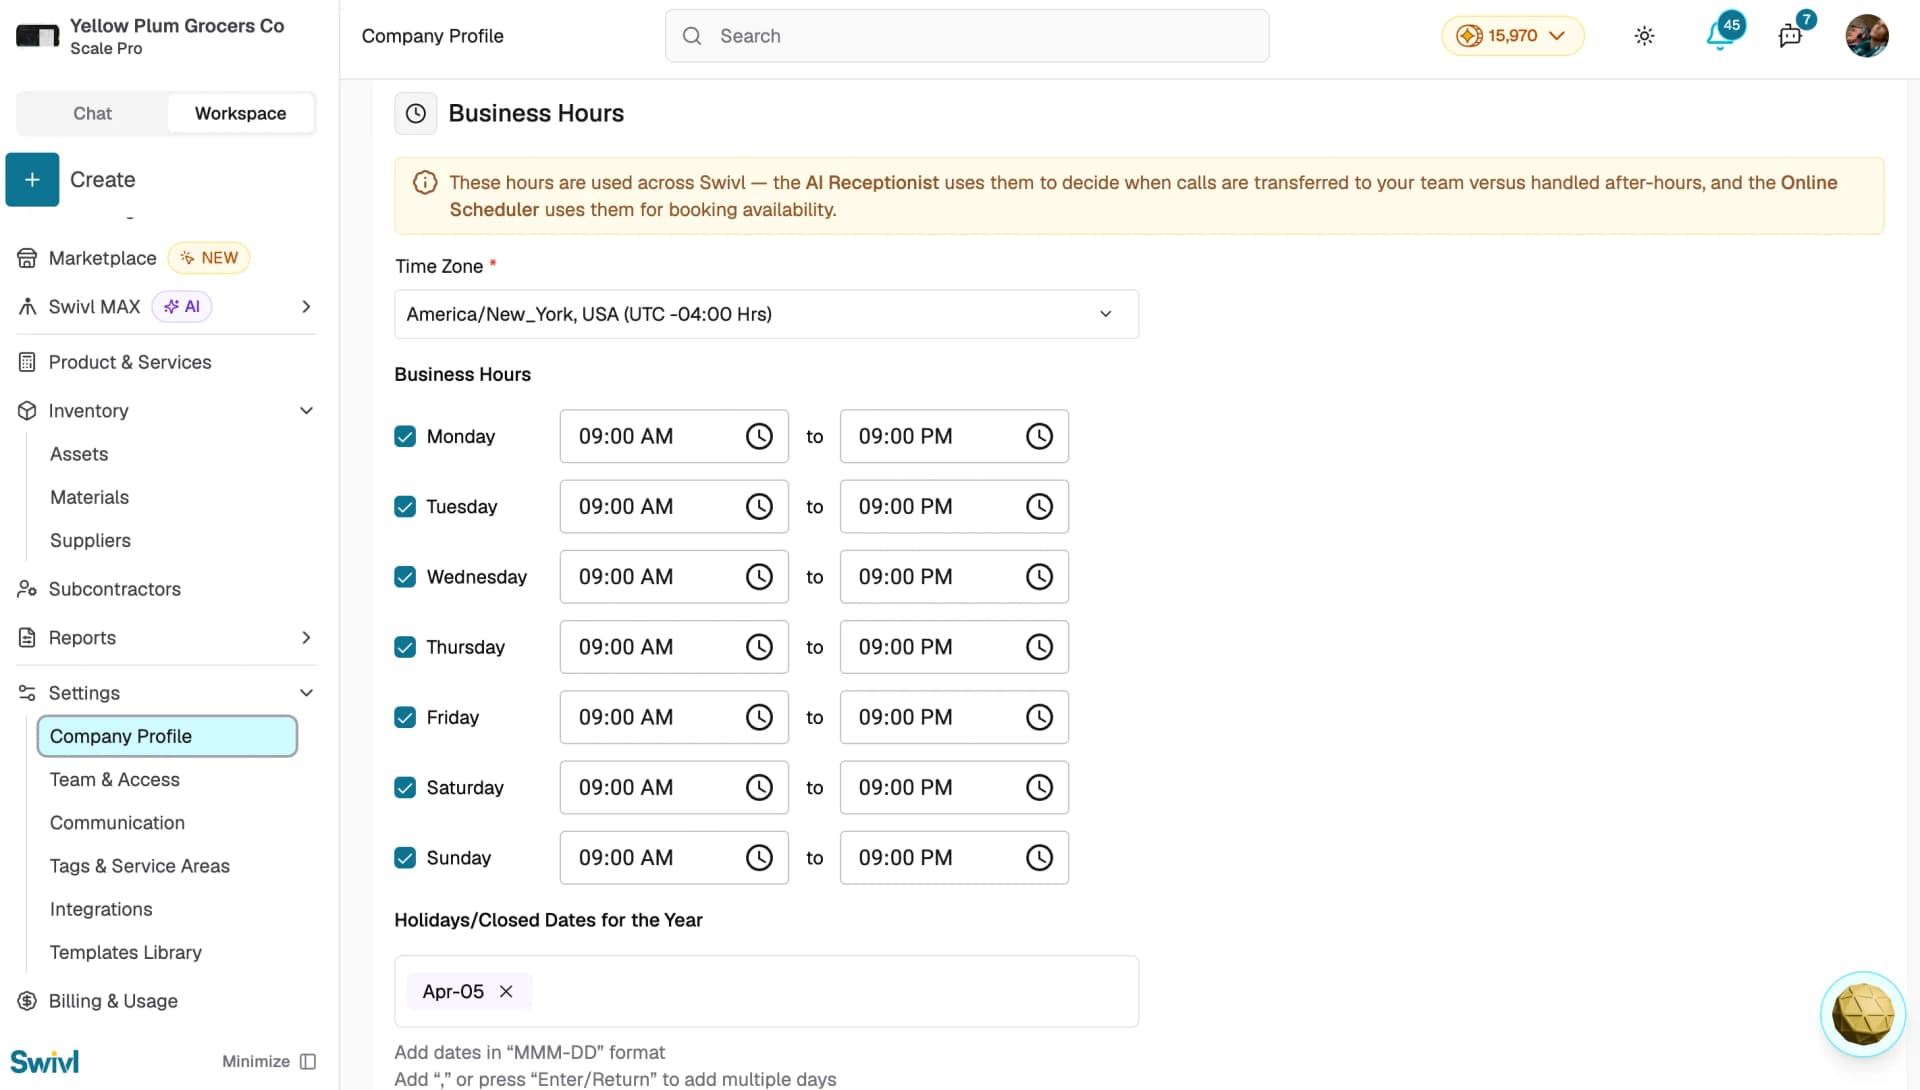1920x1090 pixels.
Task: Click the Monday start time clock icon
Action: (x=759, y=436)
